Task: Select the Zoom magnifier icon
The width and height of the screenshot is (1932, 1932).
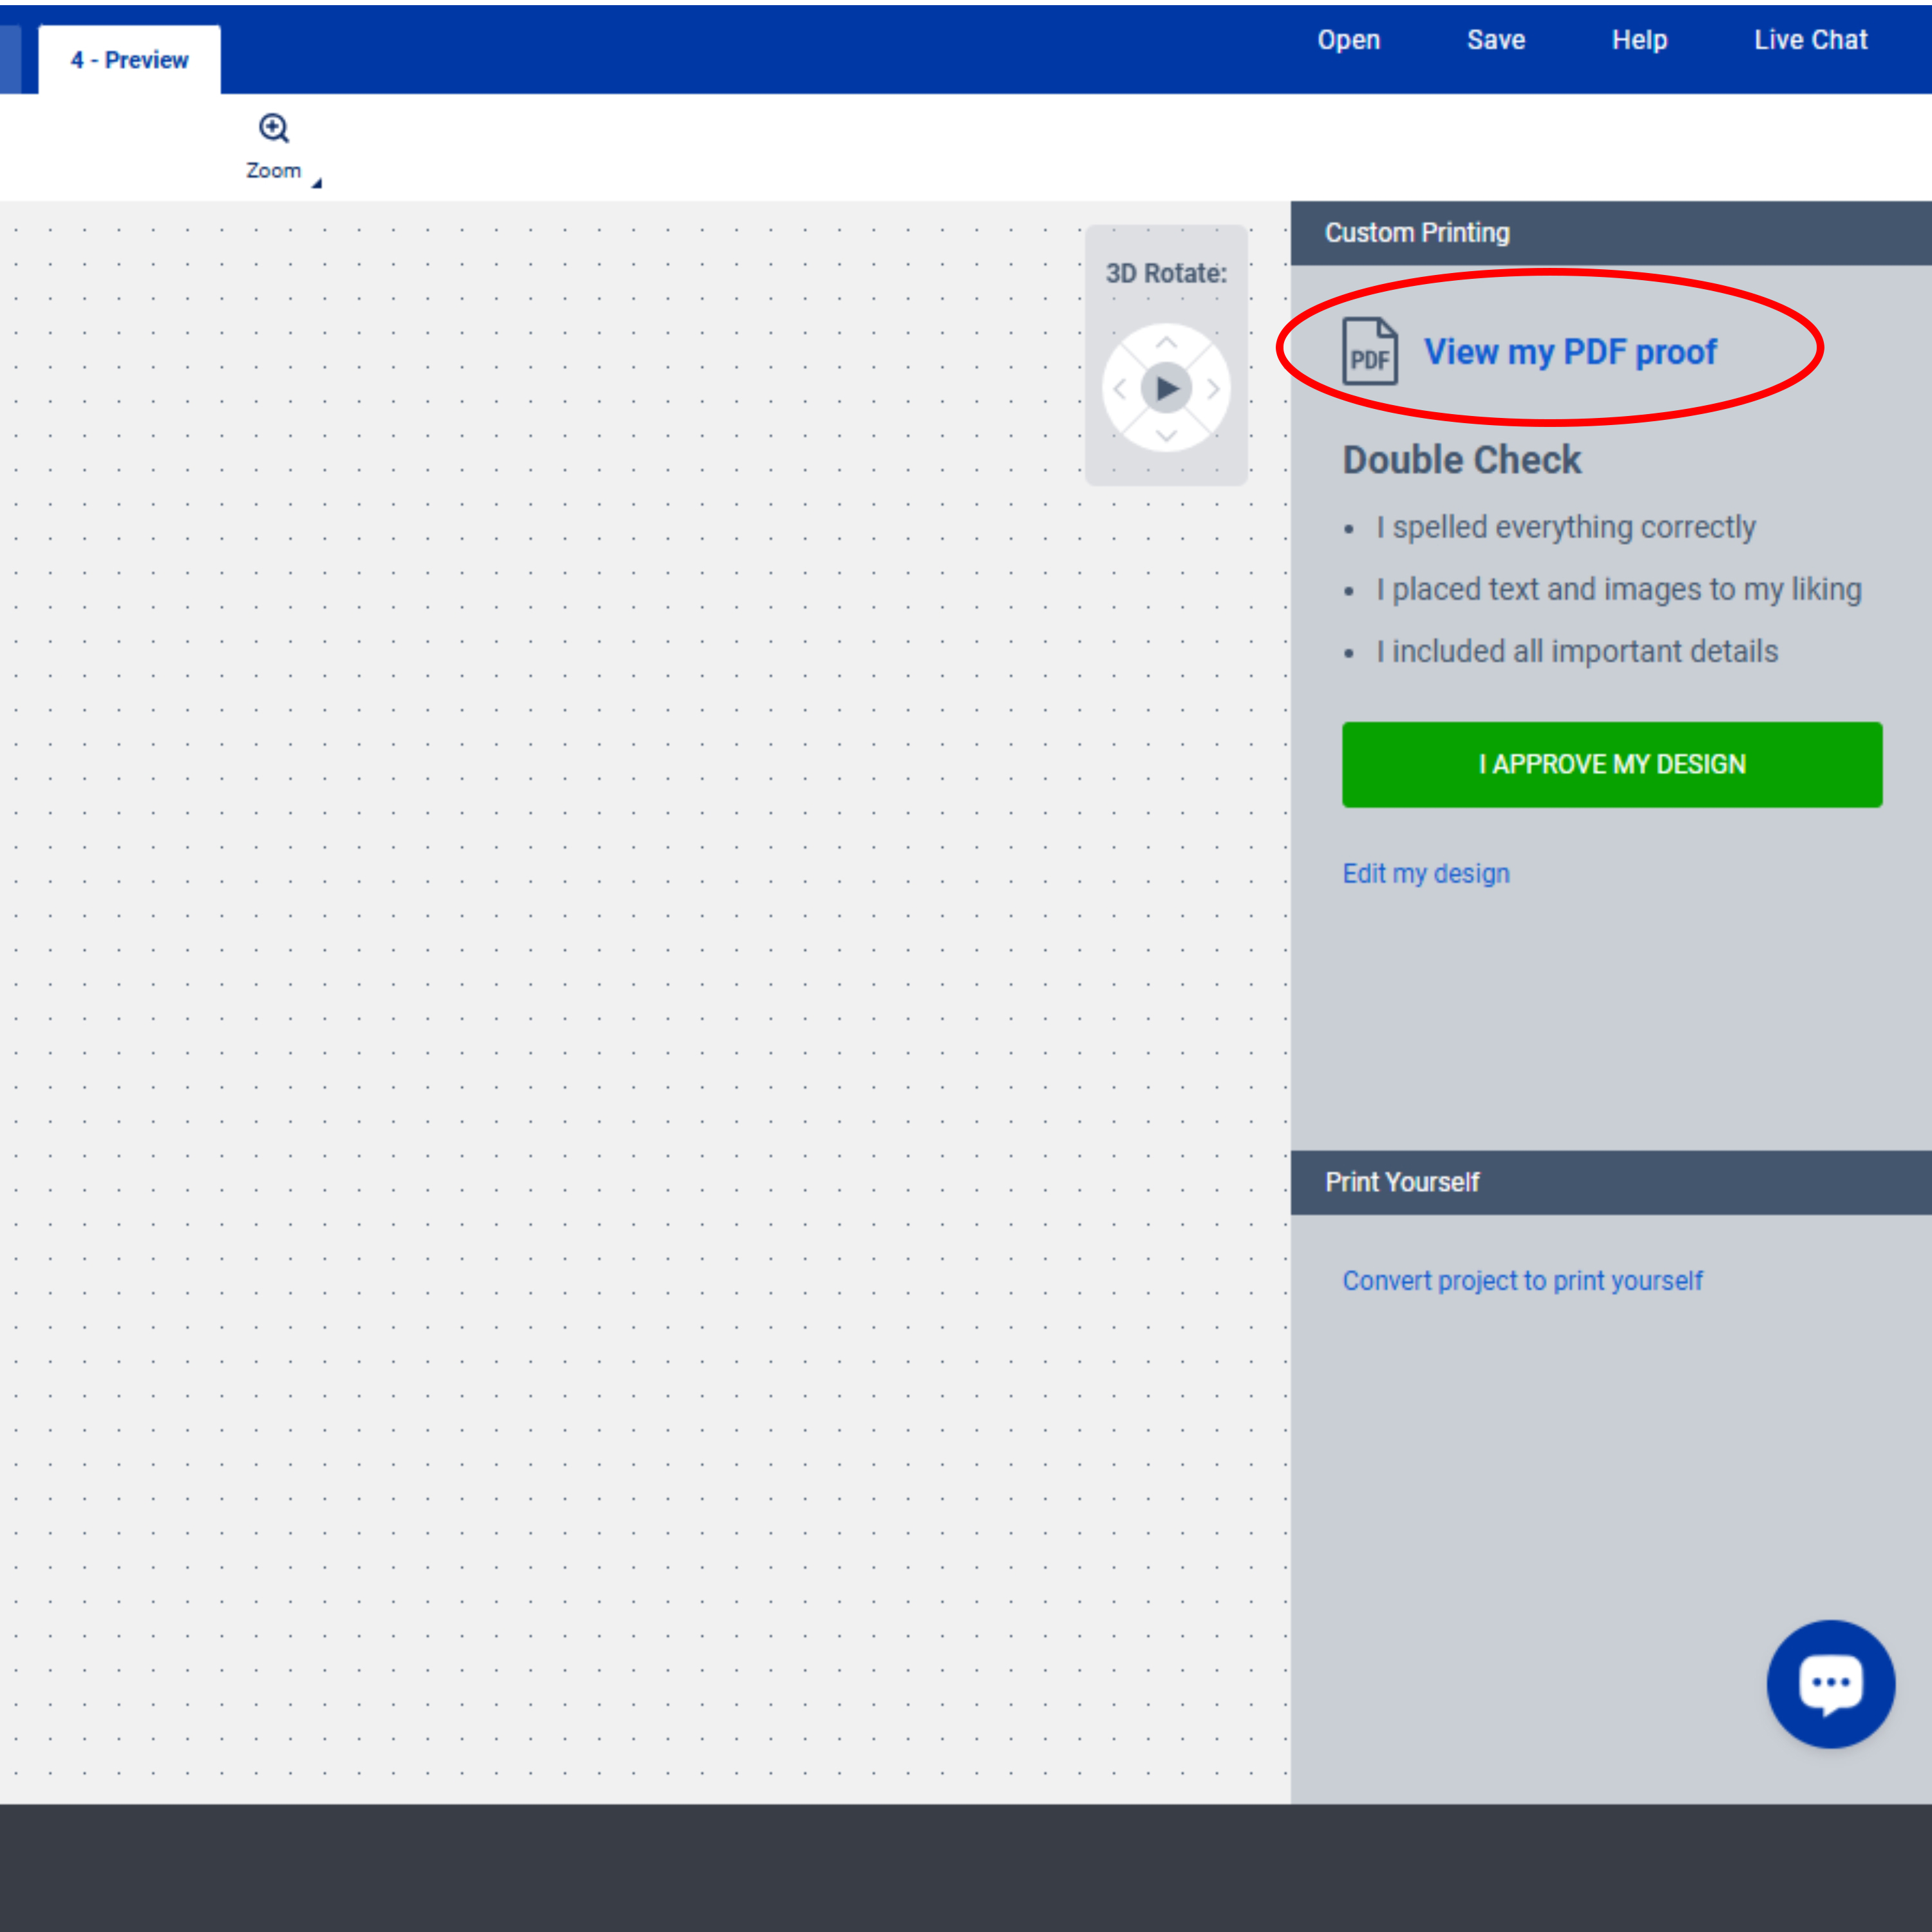Action: 274,127
